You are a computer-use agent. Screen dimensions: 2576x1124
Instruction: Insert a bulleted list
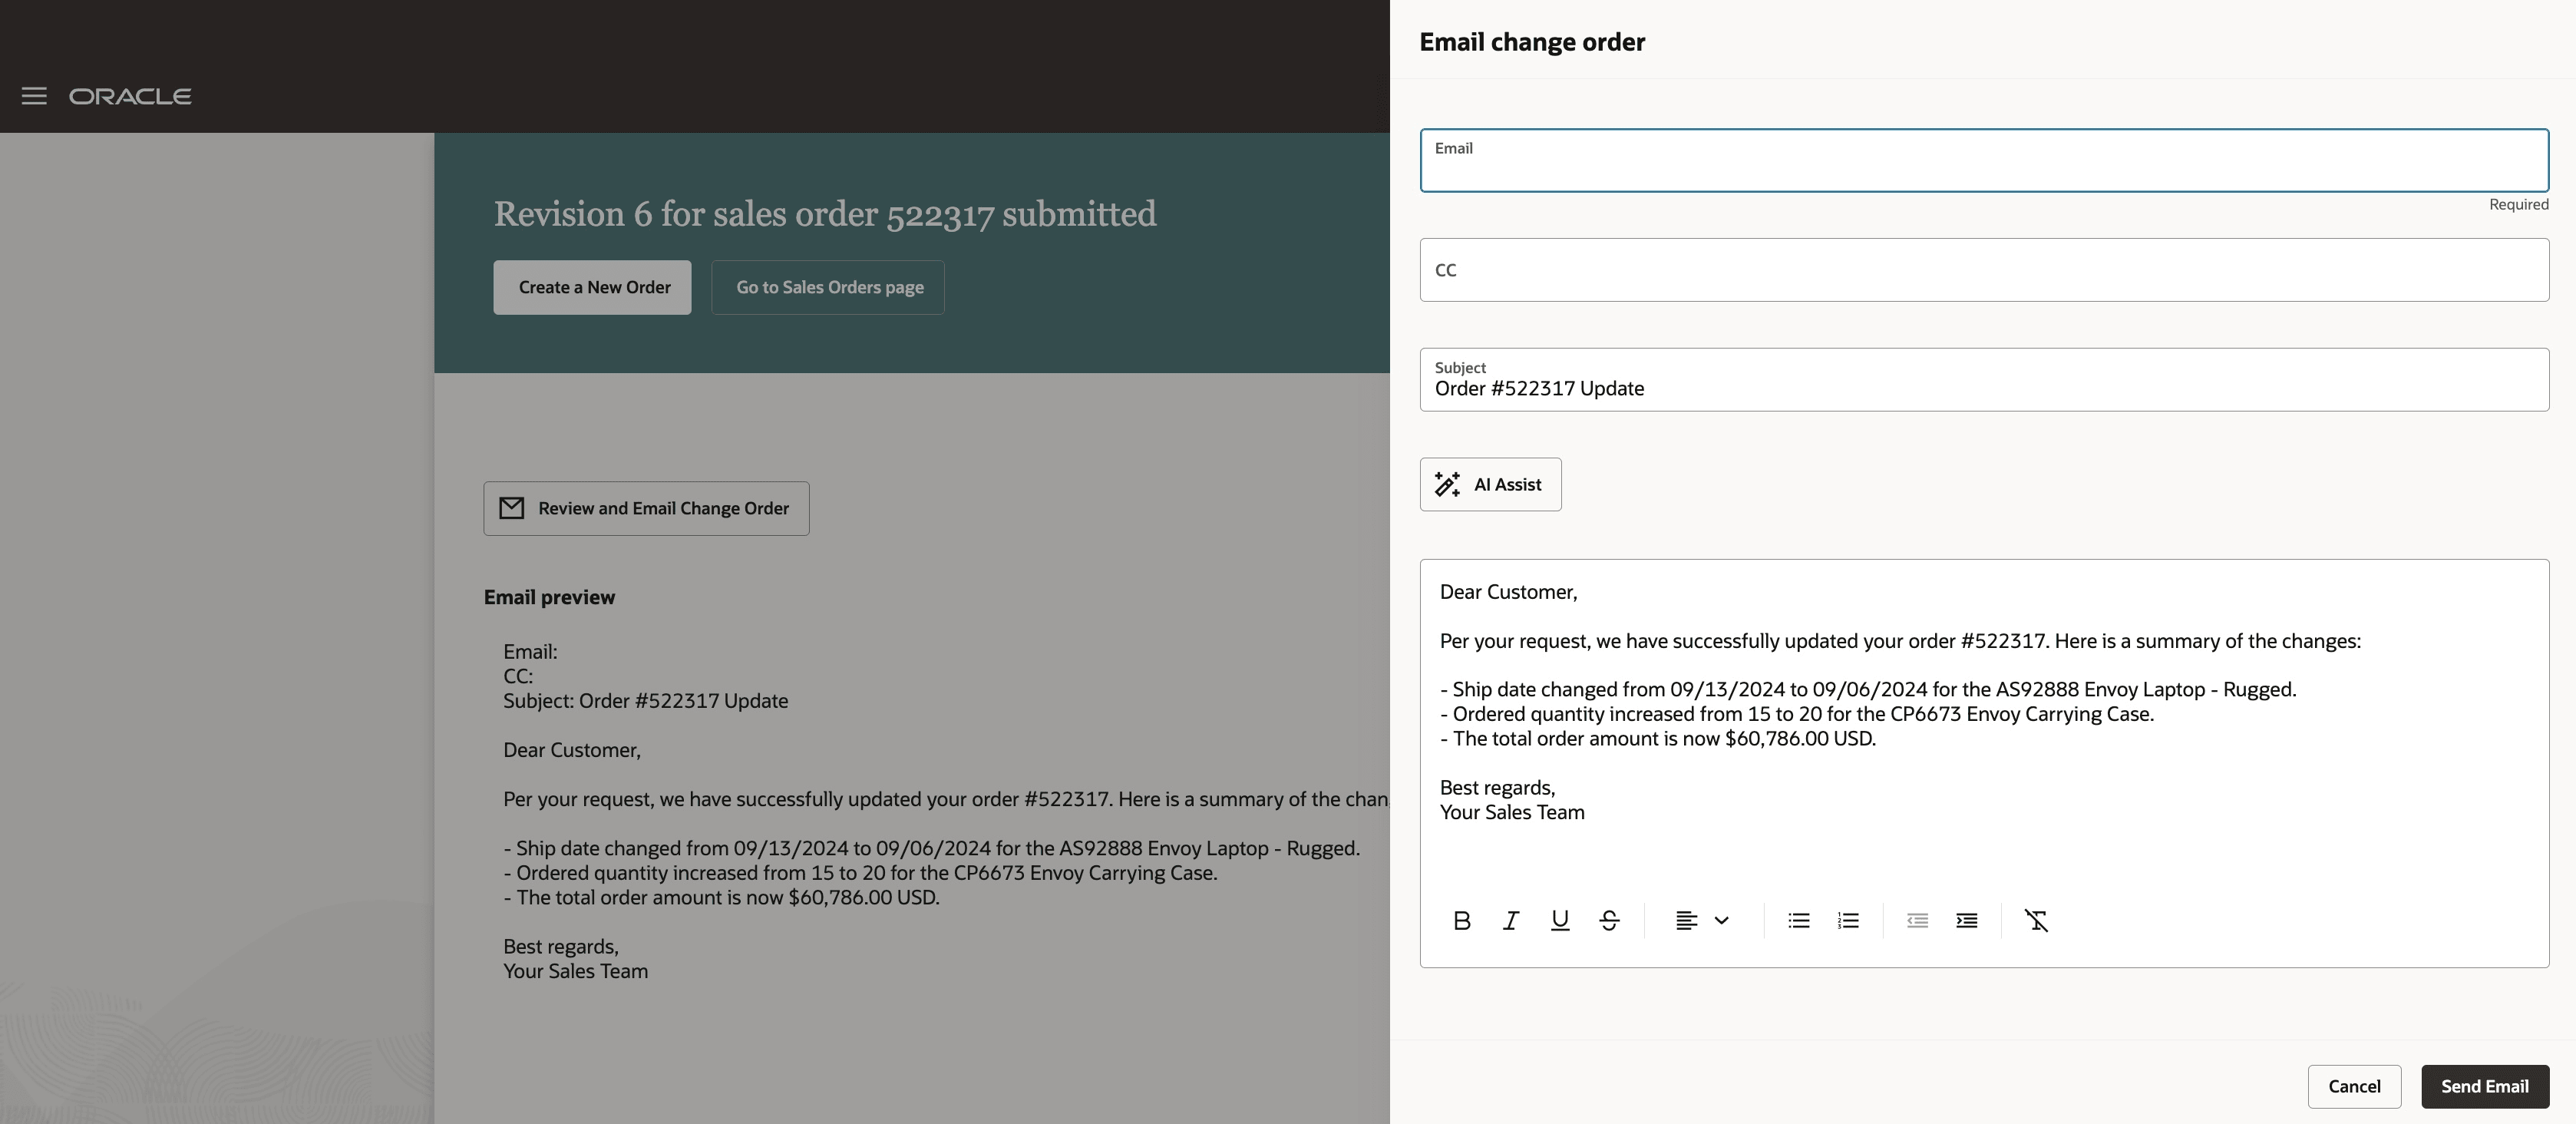[1798, 920]
